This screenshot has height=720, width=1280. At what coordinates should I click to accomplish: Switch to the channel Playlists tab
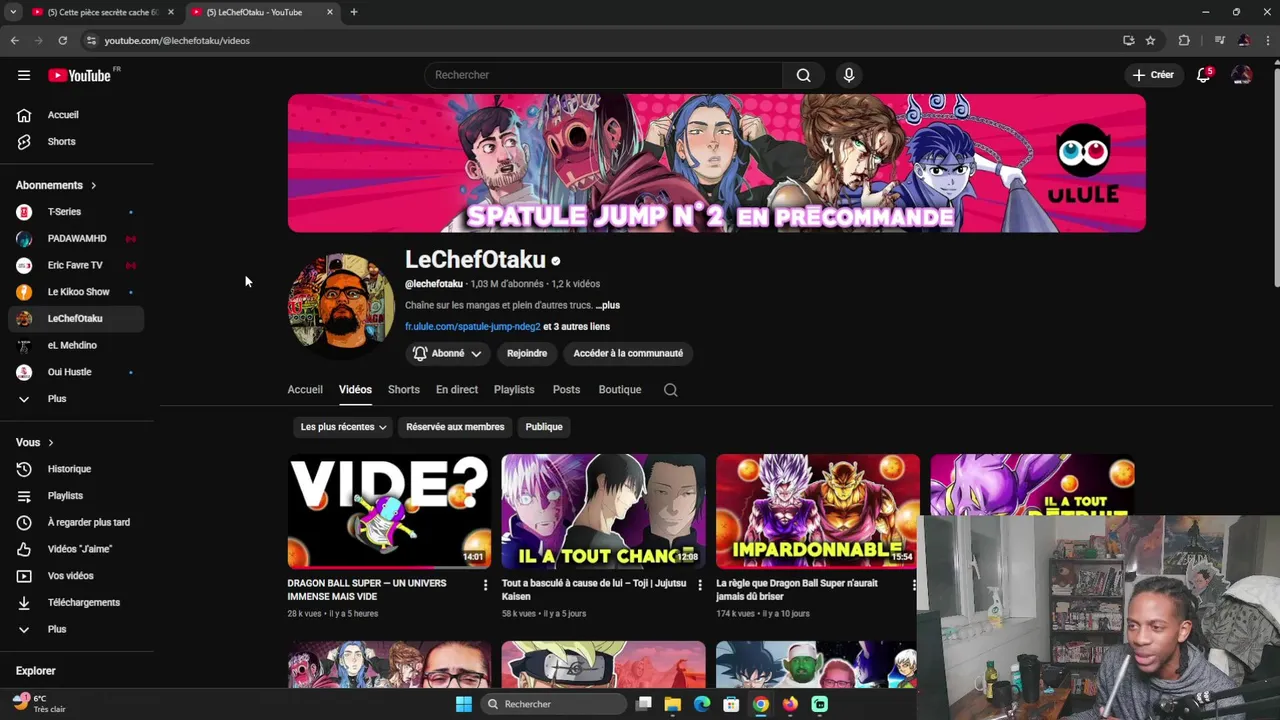pyautogui.click(x=514, y=390)
